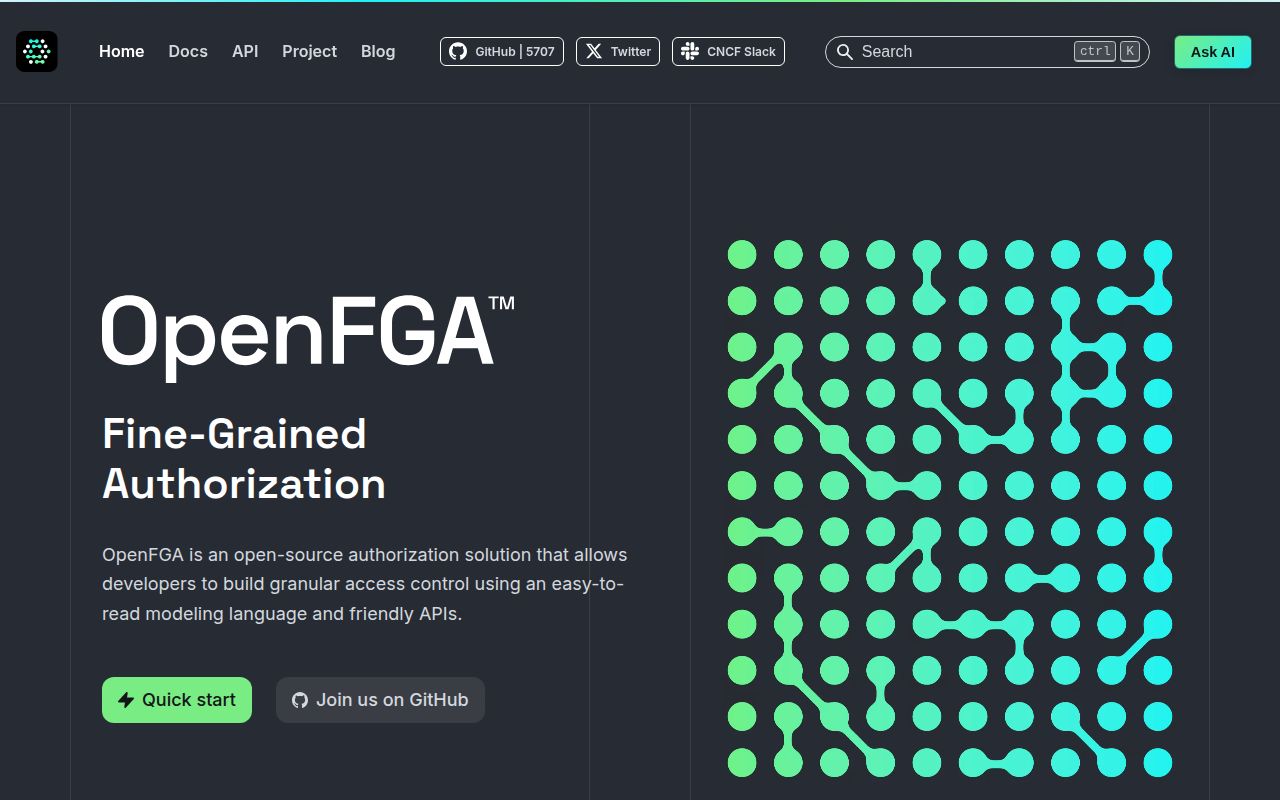The image size is (1280, 800).
Task: Click the ctrl key hint badge
Action: (1095, 51)
